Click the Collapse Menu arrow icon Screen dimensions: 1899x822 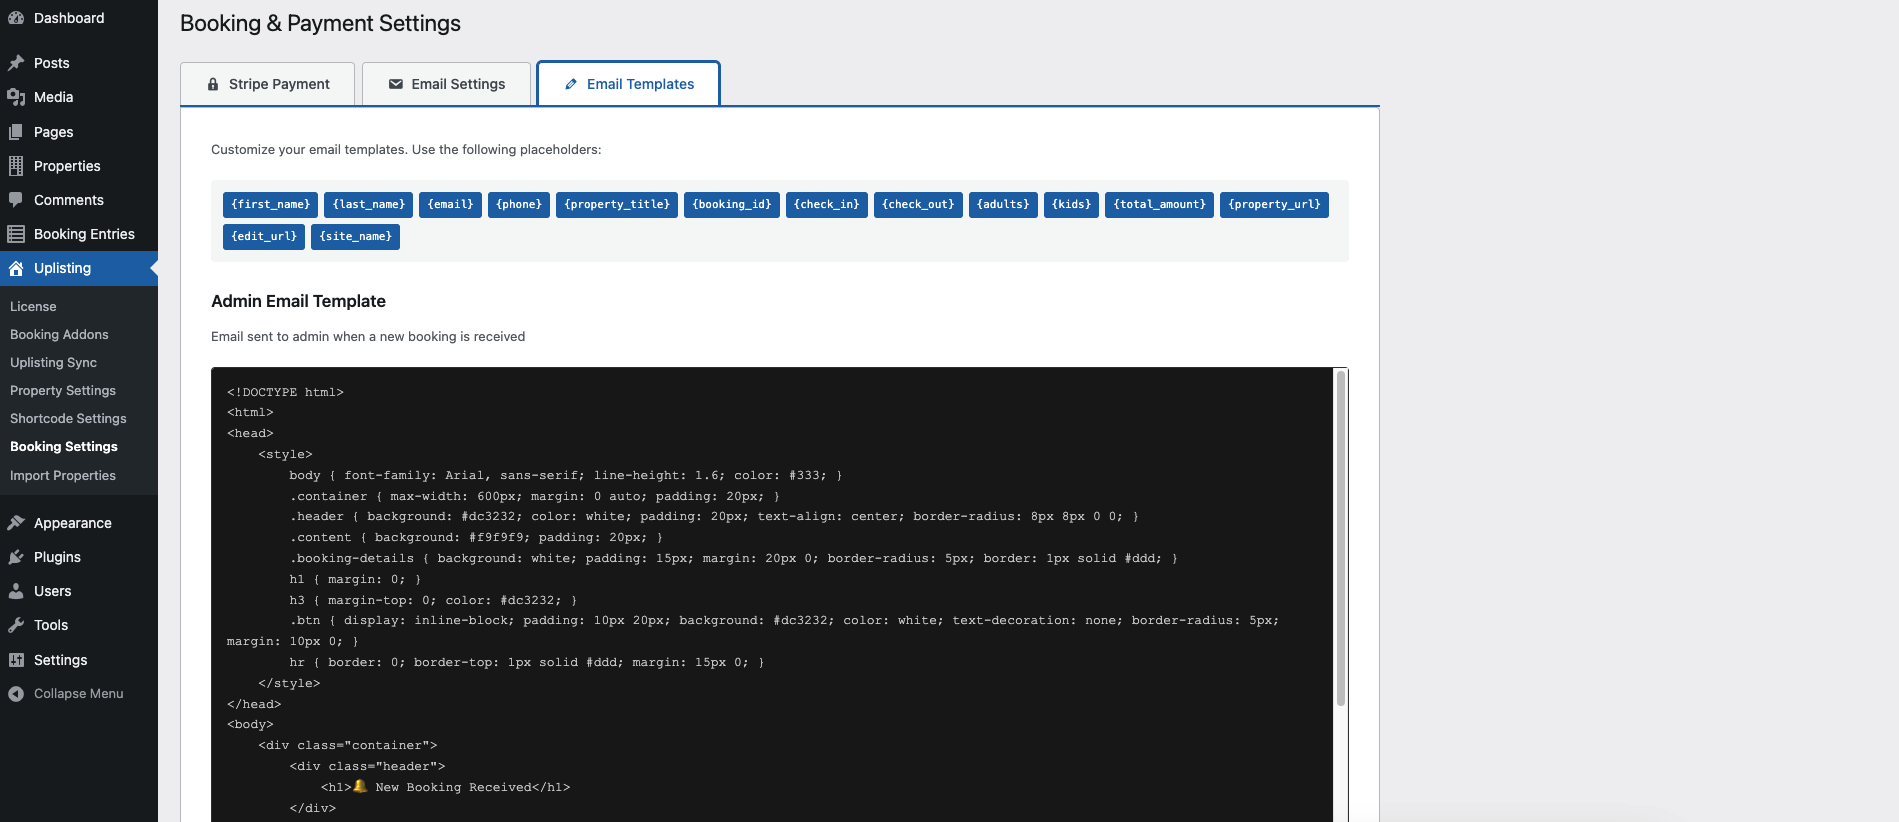click(x=16, y=694)
